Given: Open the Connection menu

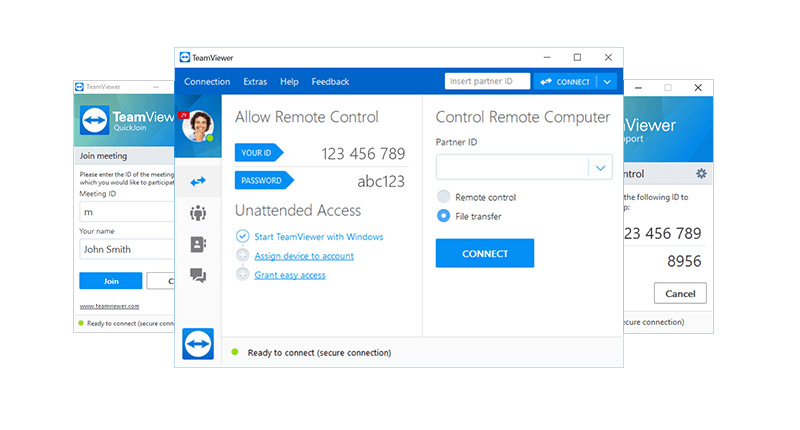Looking at the screenshot, I should pos(207,82).
